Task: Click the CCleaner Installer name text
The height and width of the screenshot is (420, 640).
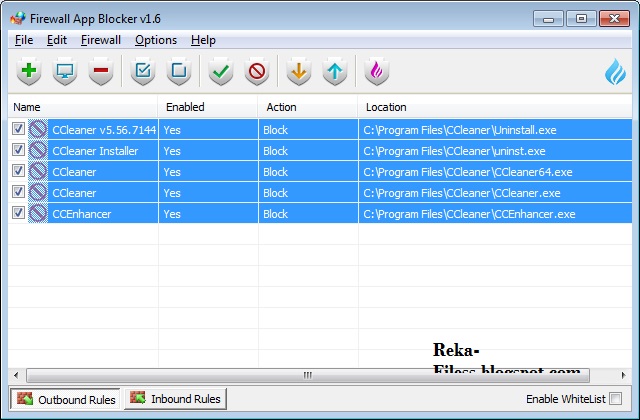Action: point(95,151)
